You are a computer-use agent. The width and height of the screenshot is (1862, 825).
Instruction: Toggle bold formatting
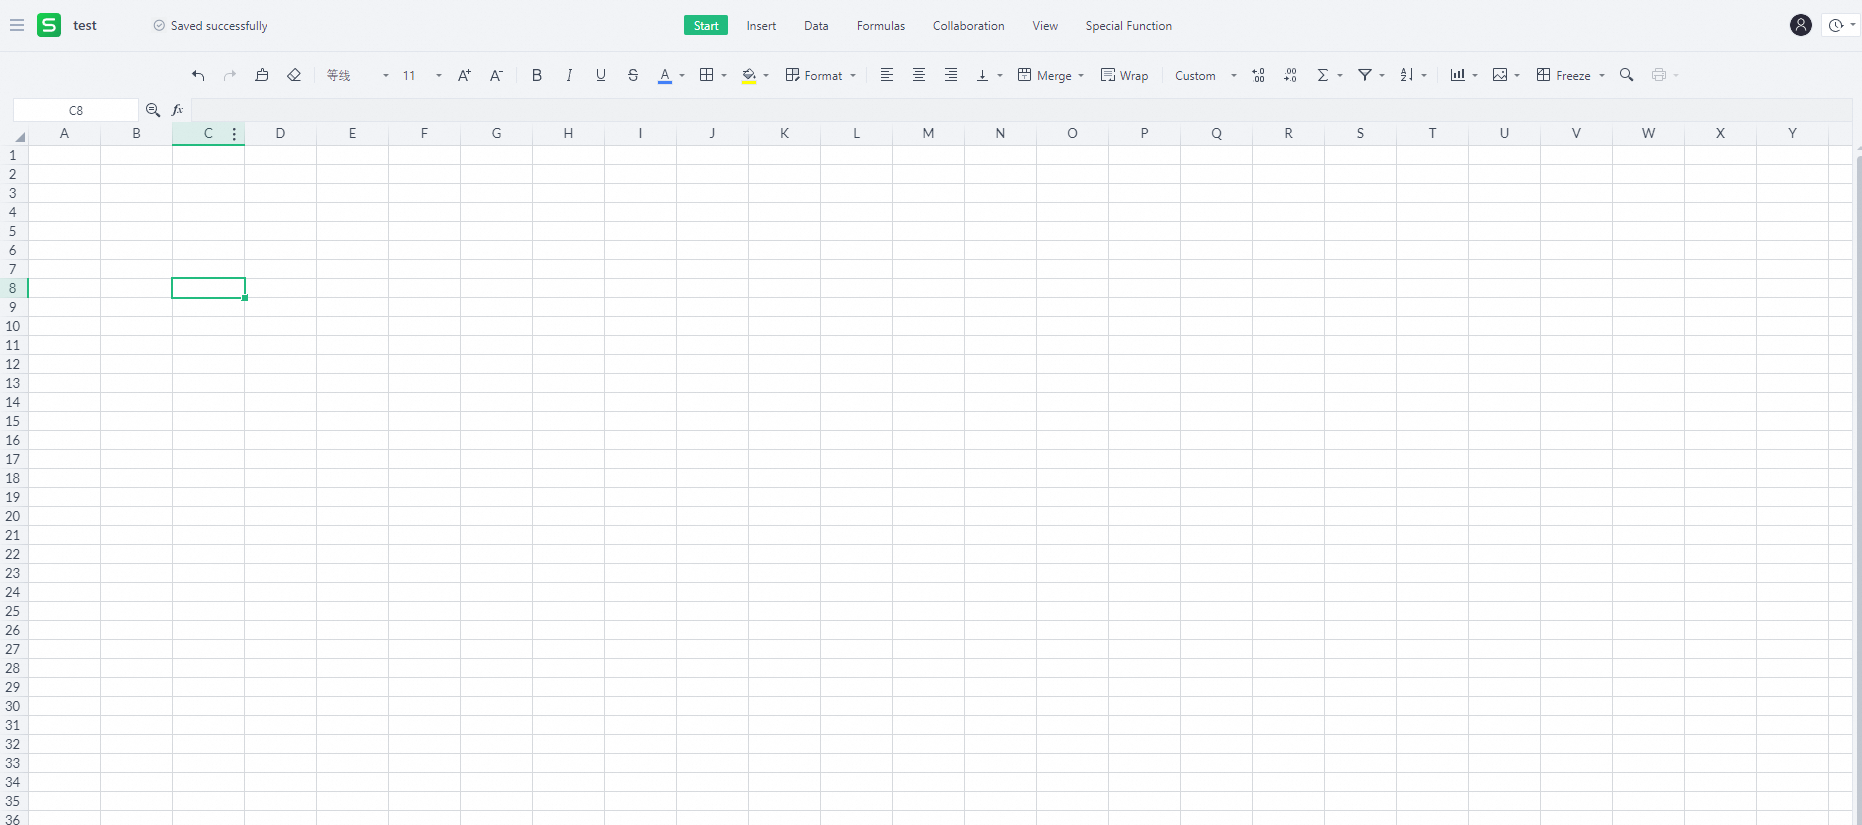click(537, 75)
